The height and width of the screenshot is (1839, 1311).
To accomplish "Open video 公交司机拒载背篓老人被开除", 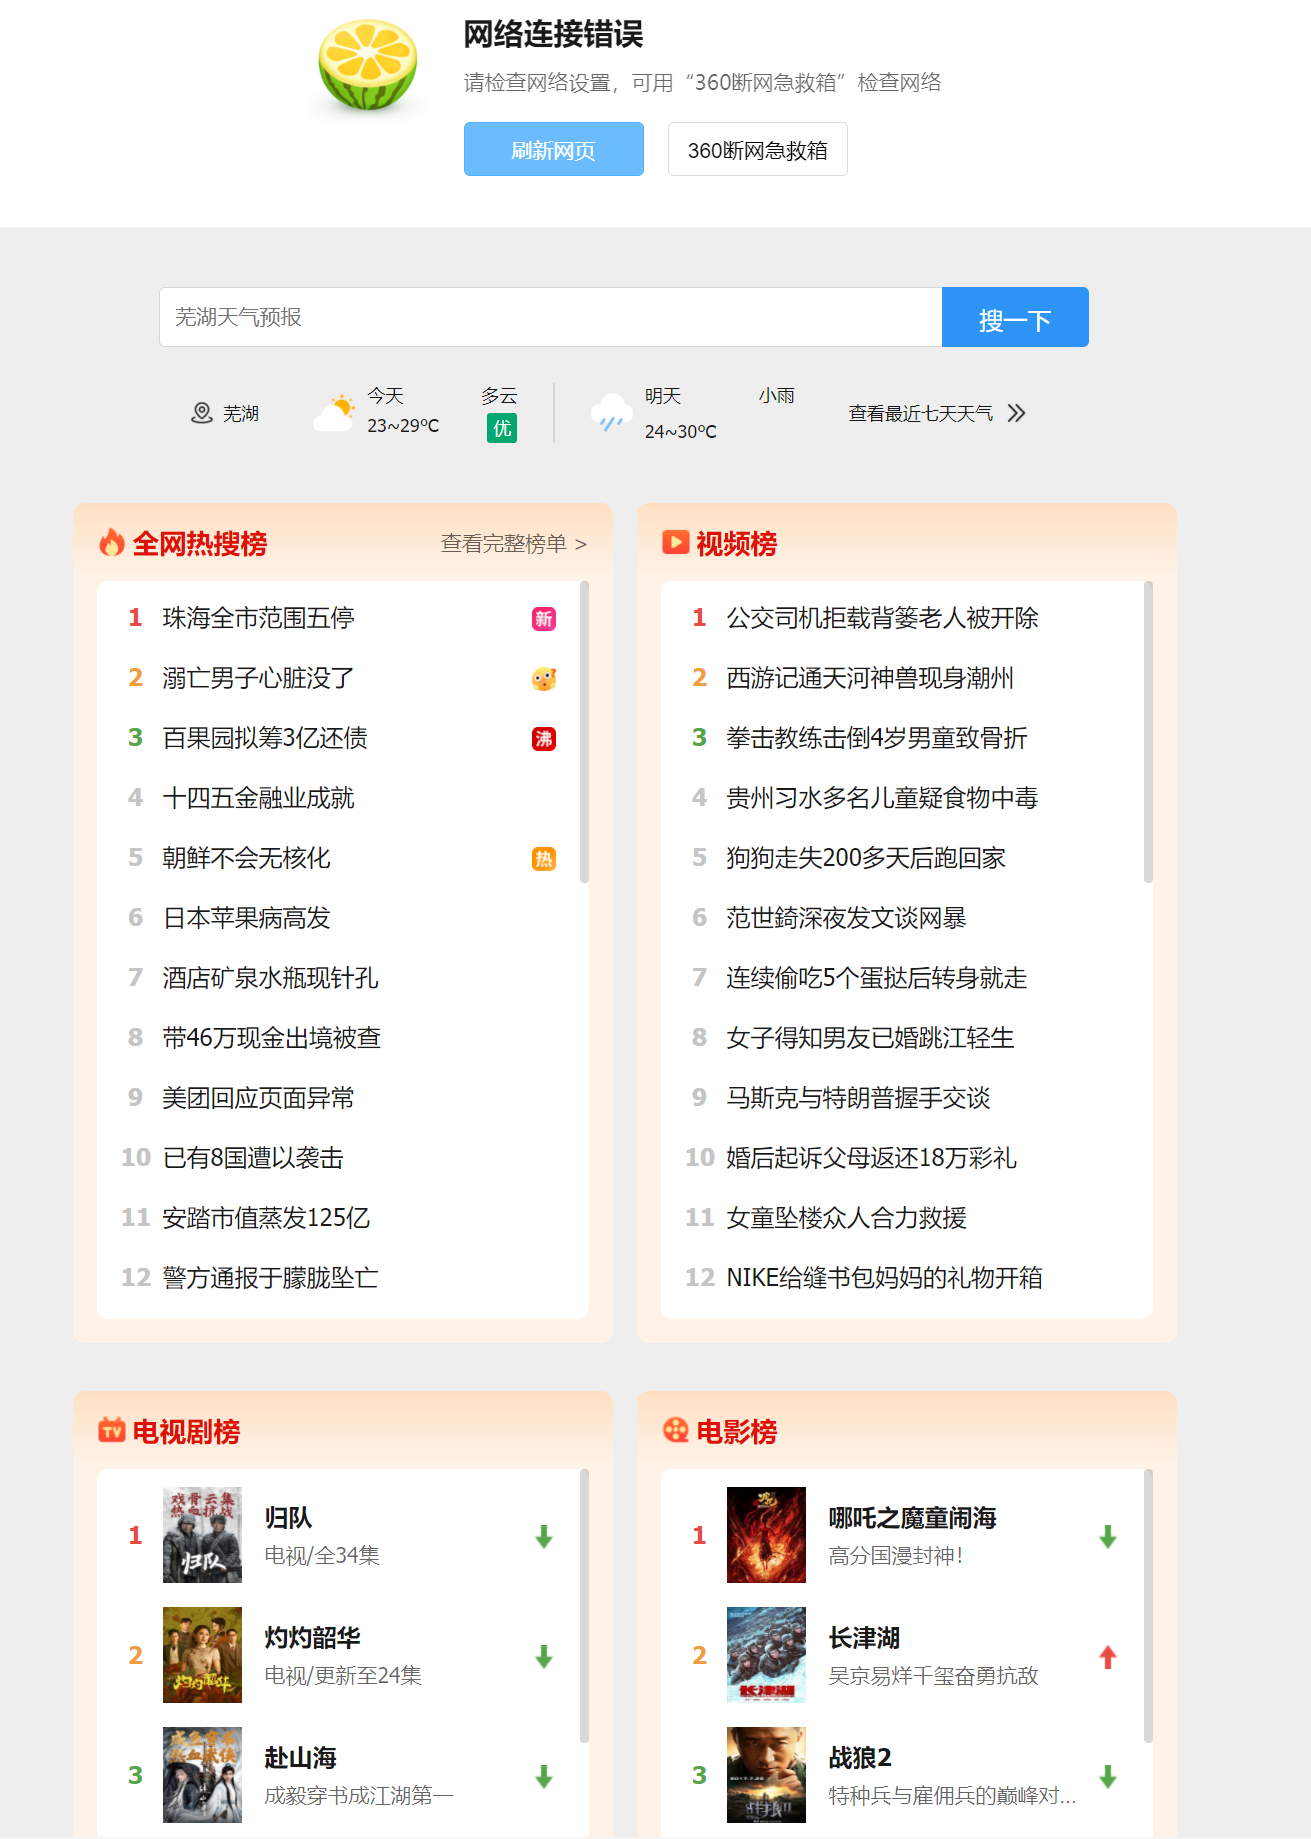I will click(x=883, y=618).
